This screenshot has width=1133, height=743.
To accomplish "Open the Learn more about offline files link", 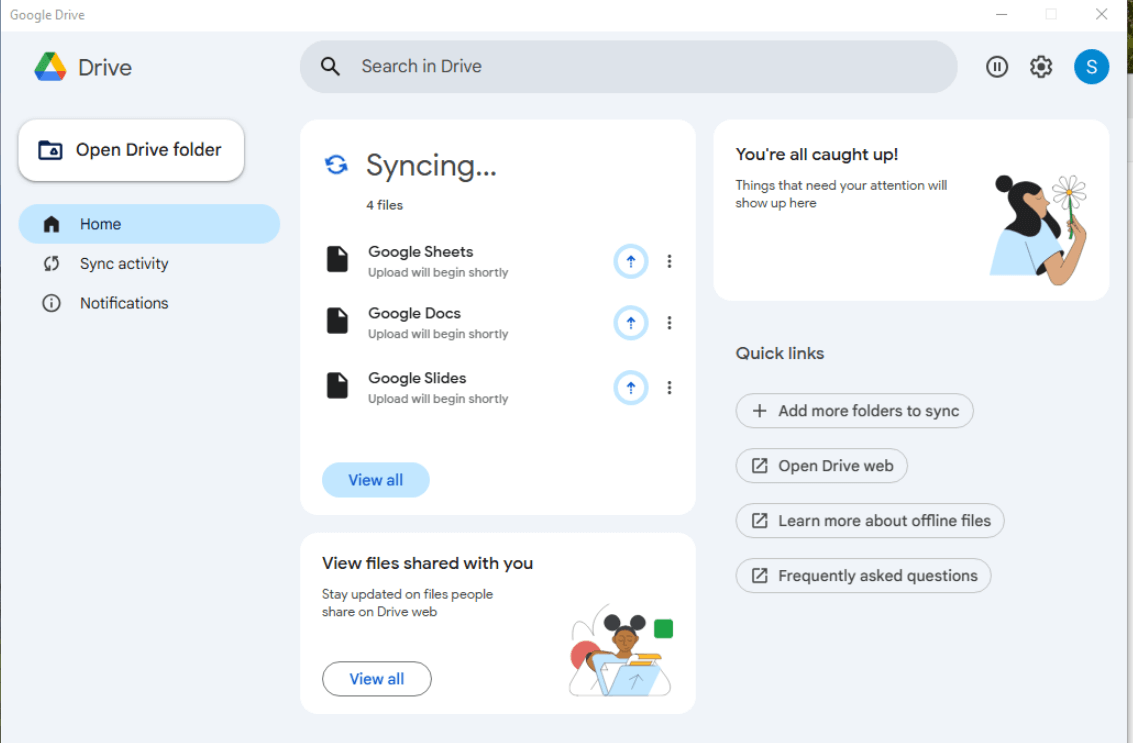I will [869, 521].
